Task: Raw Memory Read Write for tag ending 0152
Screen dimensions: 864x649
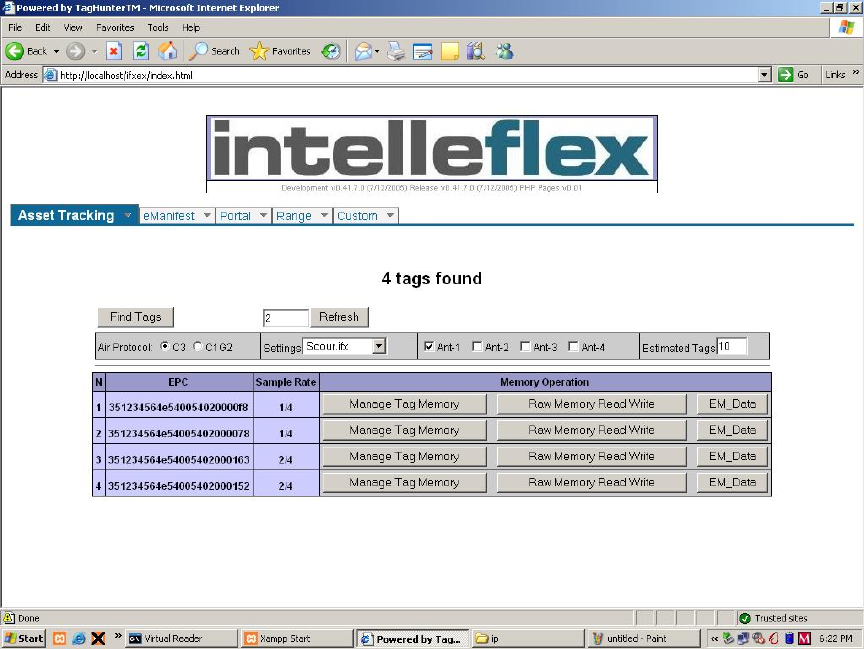Action: click(x=591, y=482)
